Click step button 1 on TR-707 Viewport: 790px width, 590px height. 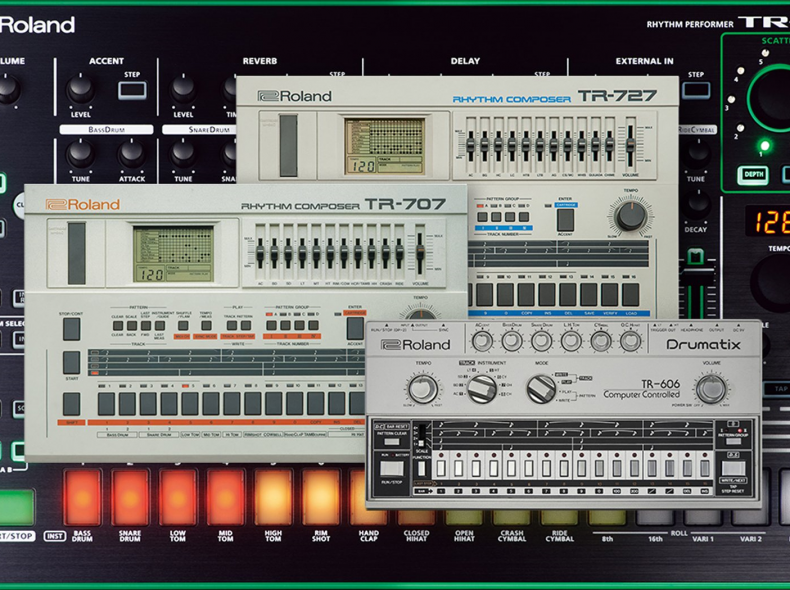(x=106, y=404)
